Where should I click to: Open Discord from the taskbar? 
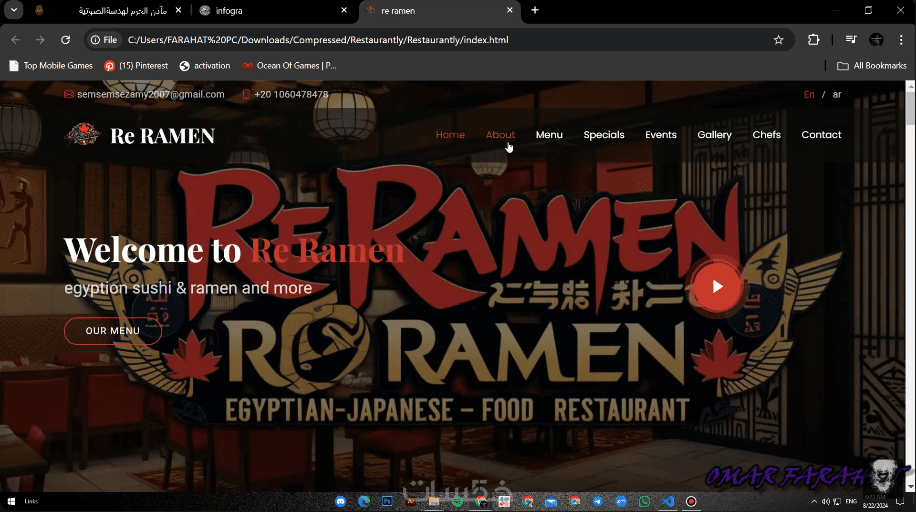[x=341, y=501]
